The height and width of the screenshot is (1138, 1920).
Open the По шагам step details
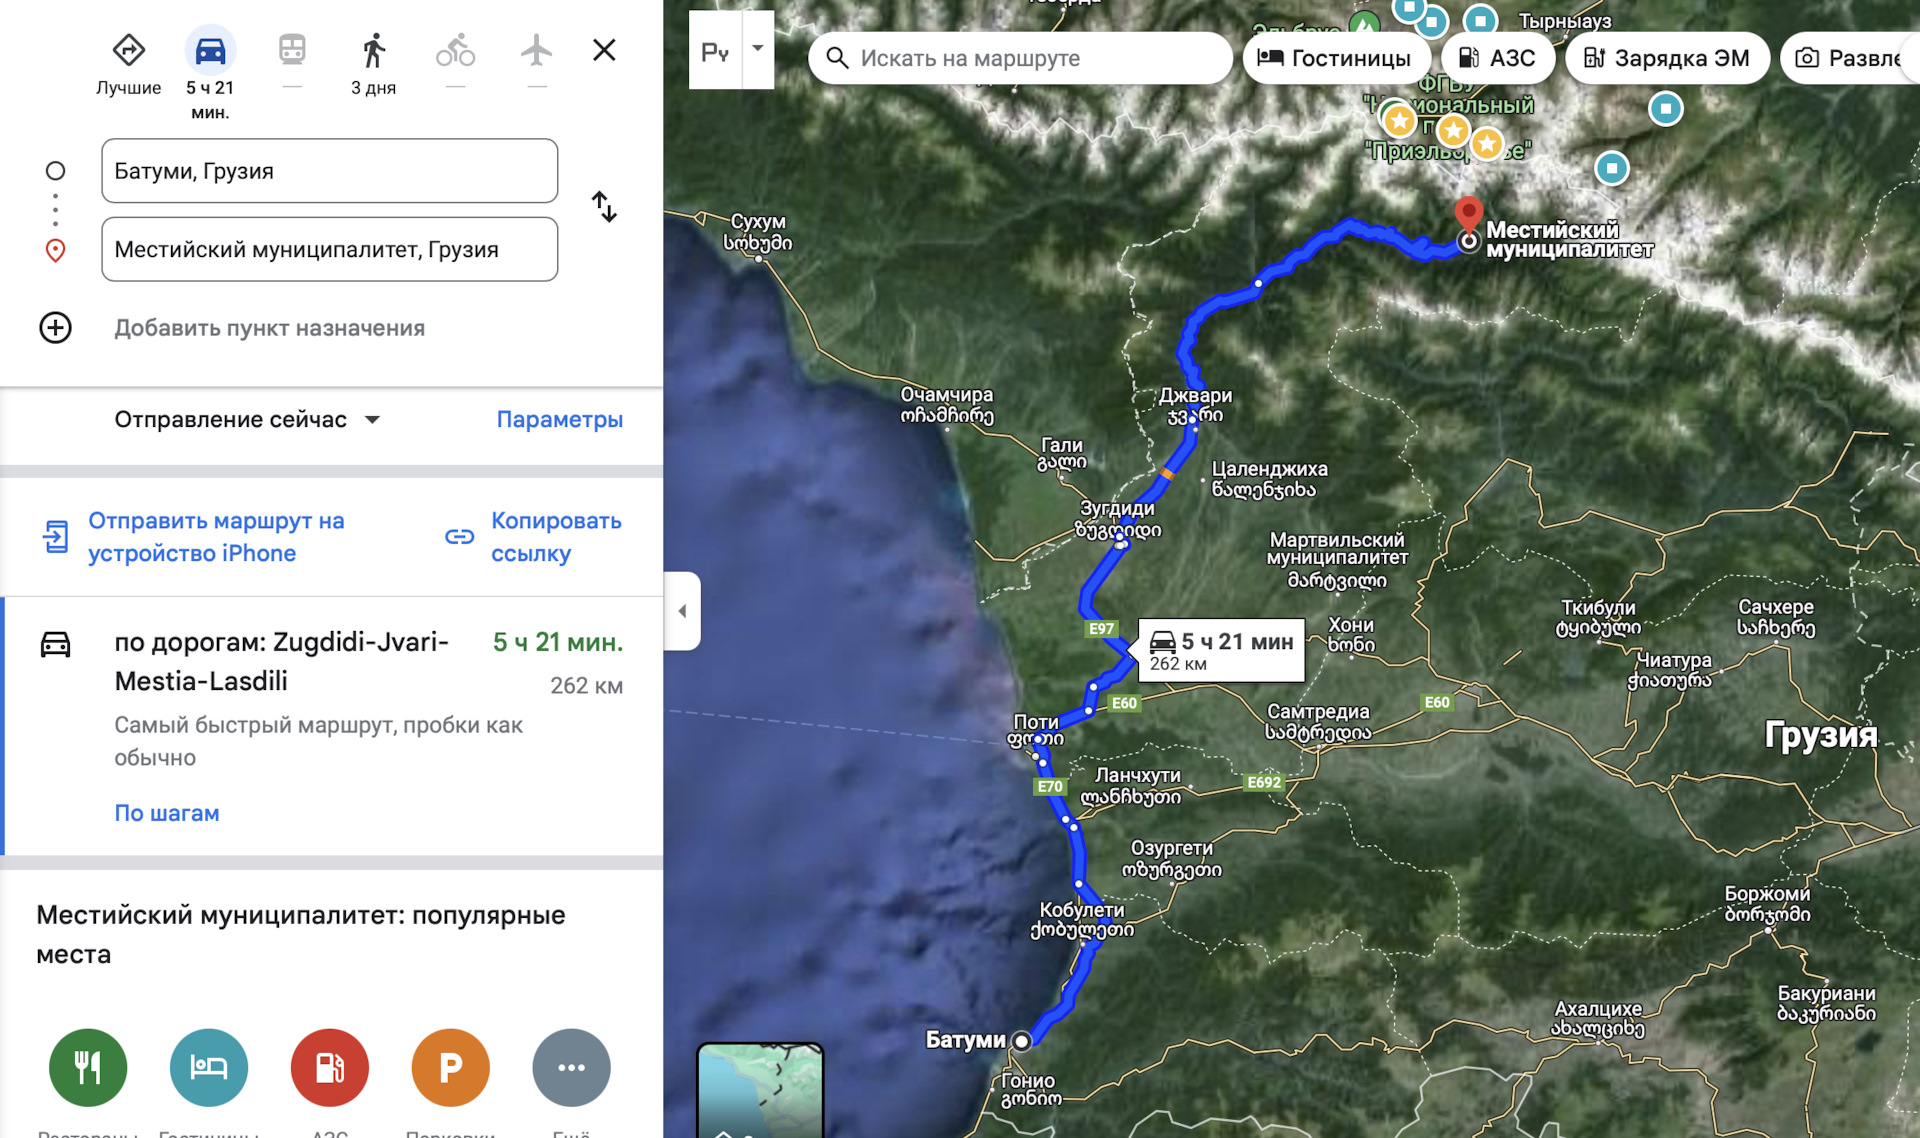click(167, 813)
